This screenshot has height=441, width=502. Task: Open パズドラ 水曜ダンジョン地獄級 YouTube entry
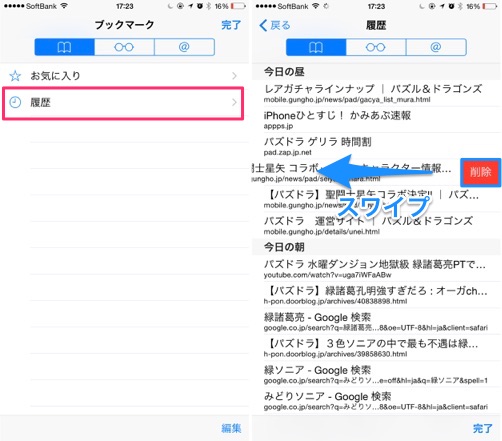point(377,269)
